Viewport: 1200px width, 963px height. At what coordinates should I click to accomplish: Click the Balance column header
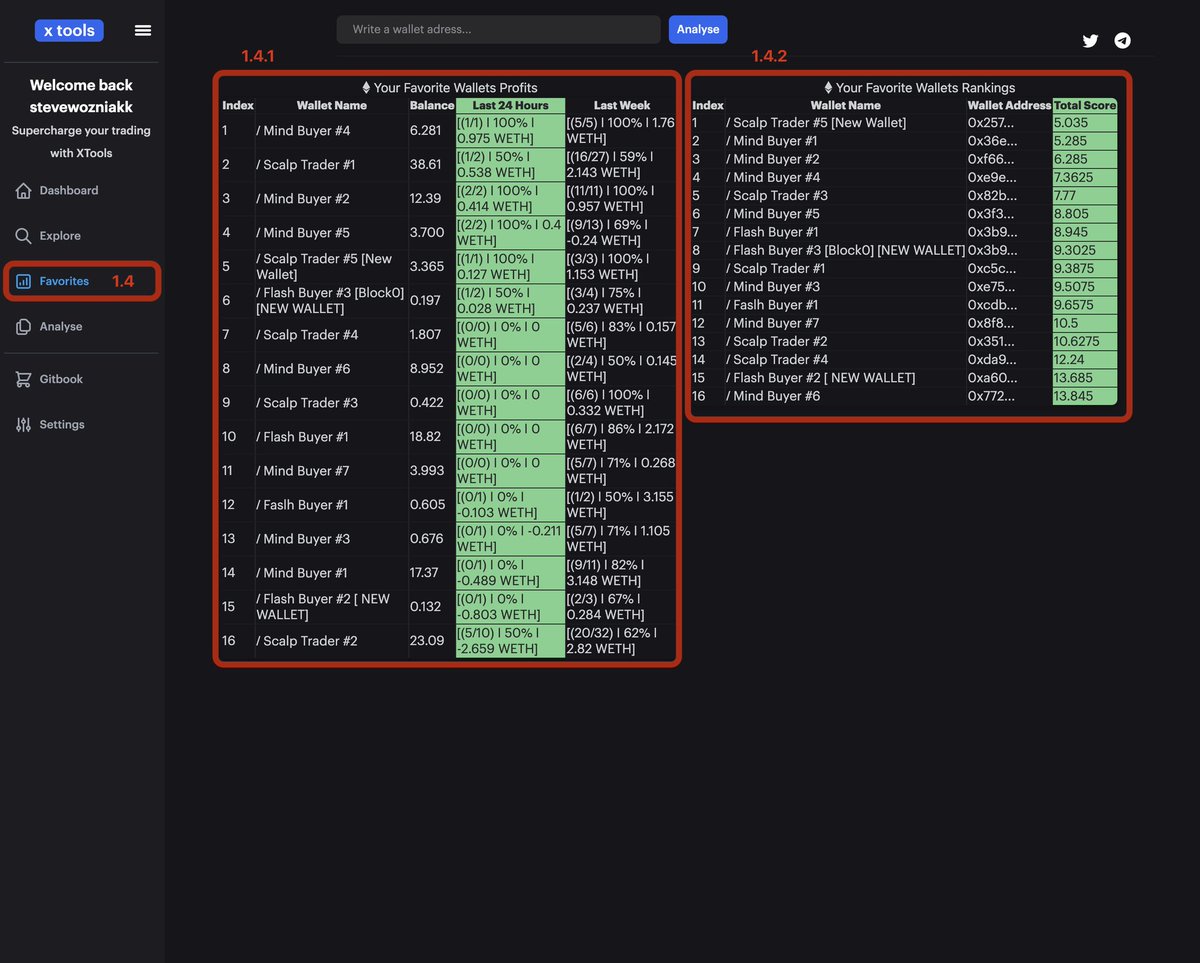click(432, 105)
